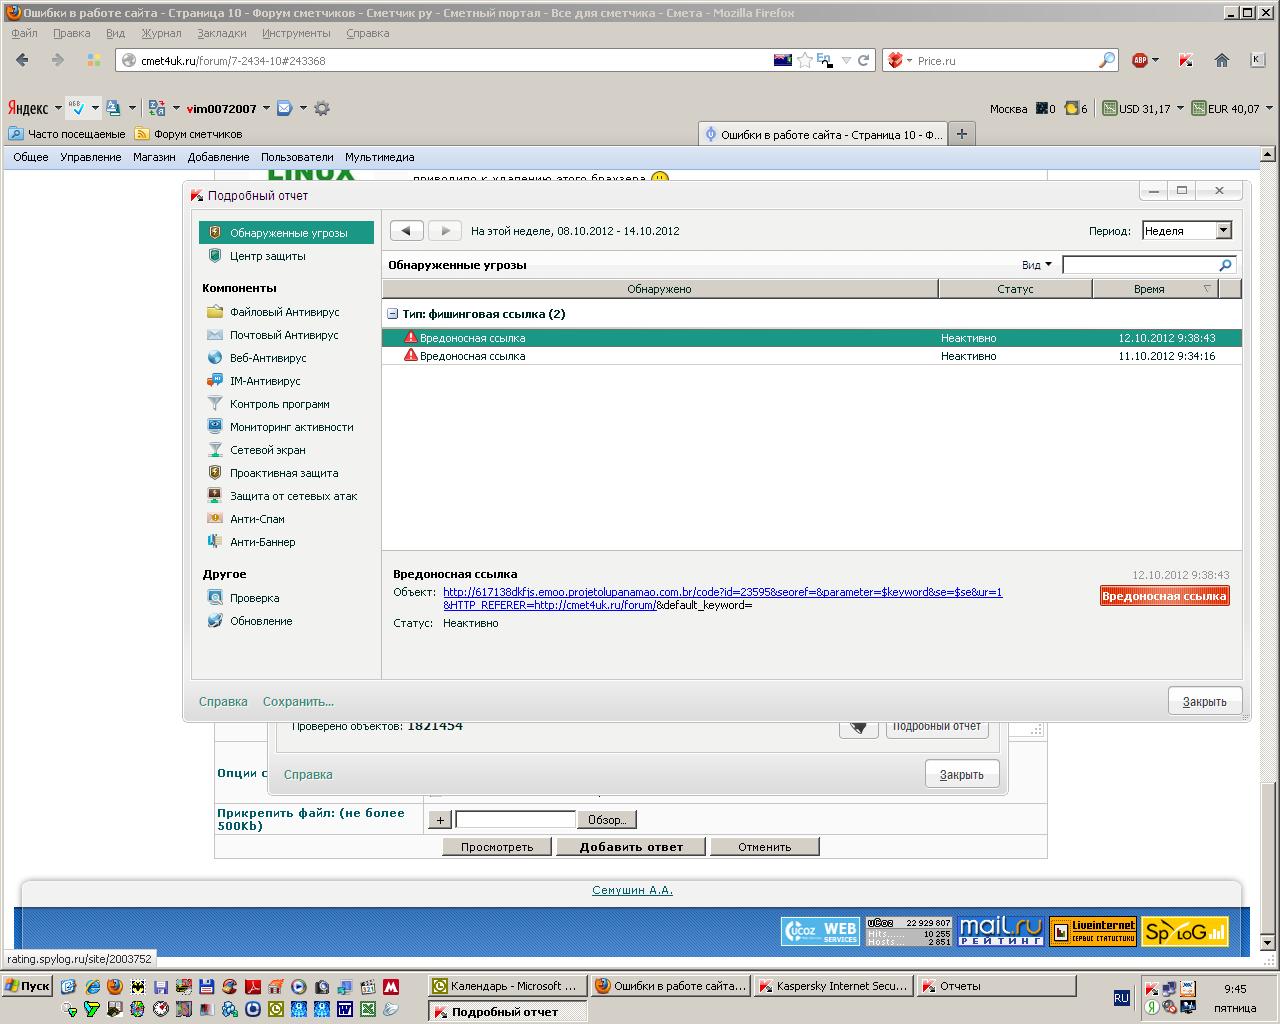1280x1024 pixels.
Task: Click search magnifier in threats filter
Action: click(1226, 265)
